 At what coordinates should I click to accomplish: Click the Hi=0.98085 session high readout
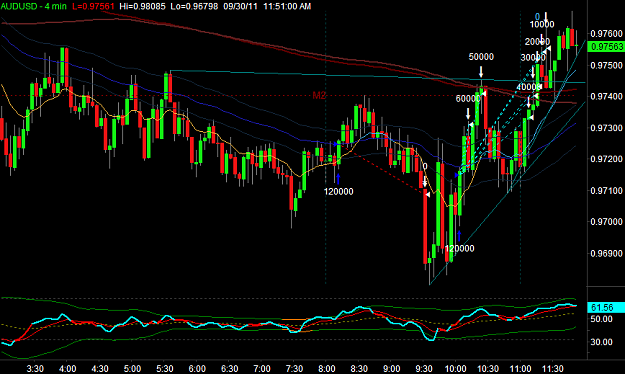[x=142, y=6]
